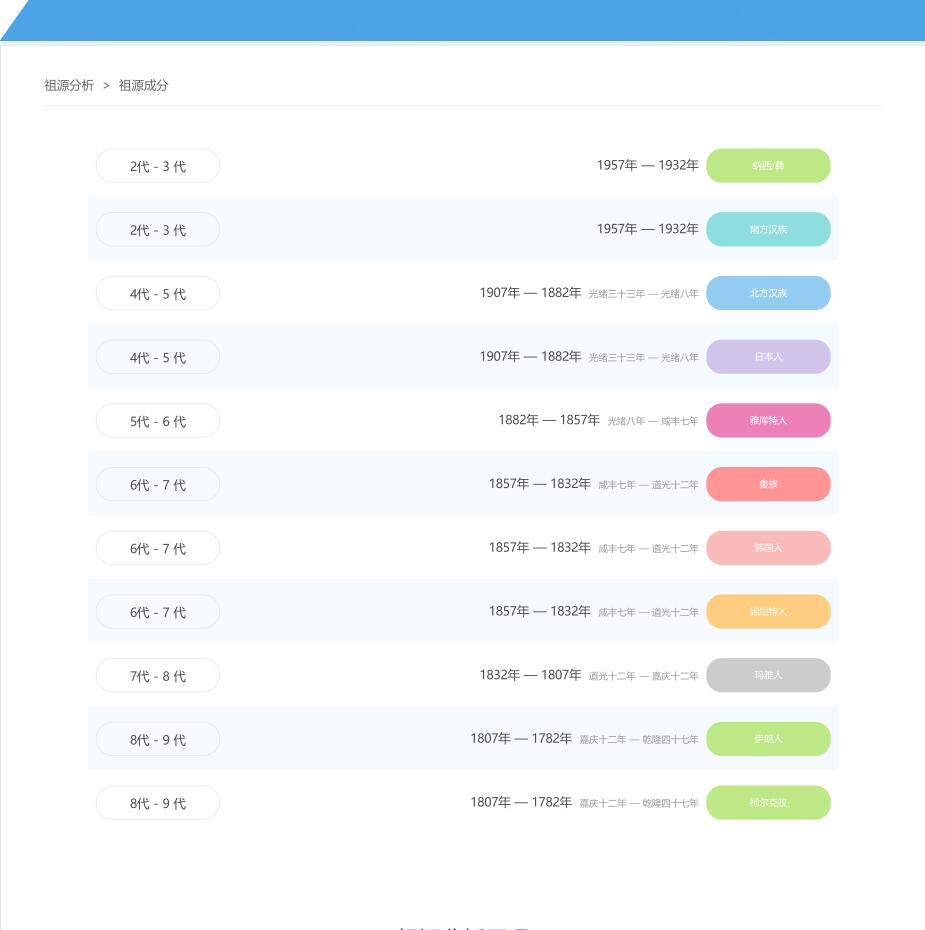925x930 pixels.
Task: Click the 1882年 — 1857年 date range text
Action: (x=549, y=420)
